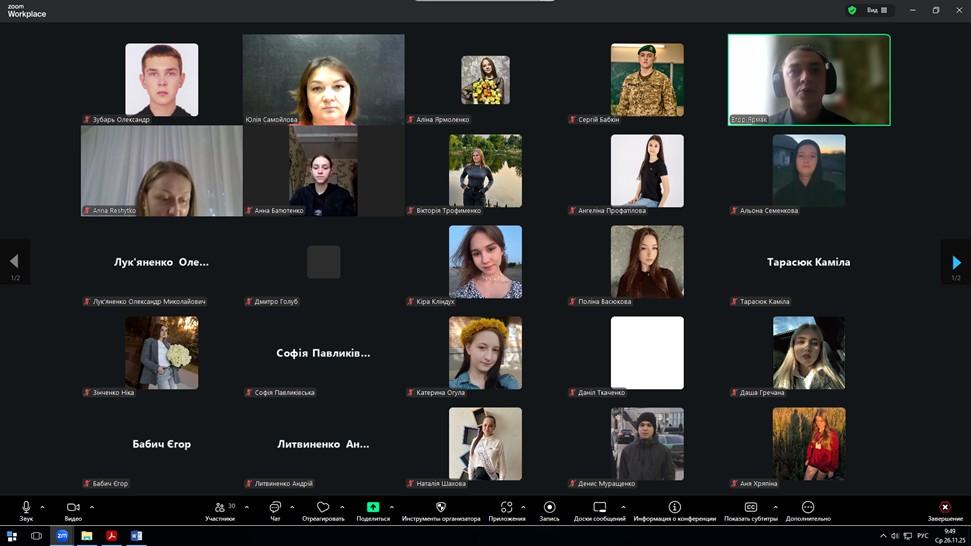Go to next gallery page arrow
This screenshot has height=546, width=971.
(956, 262)
